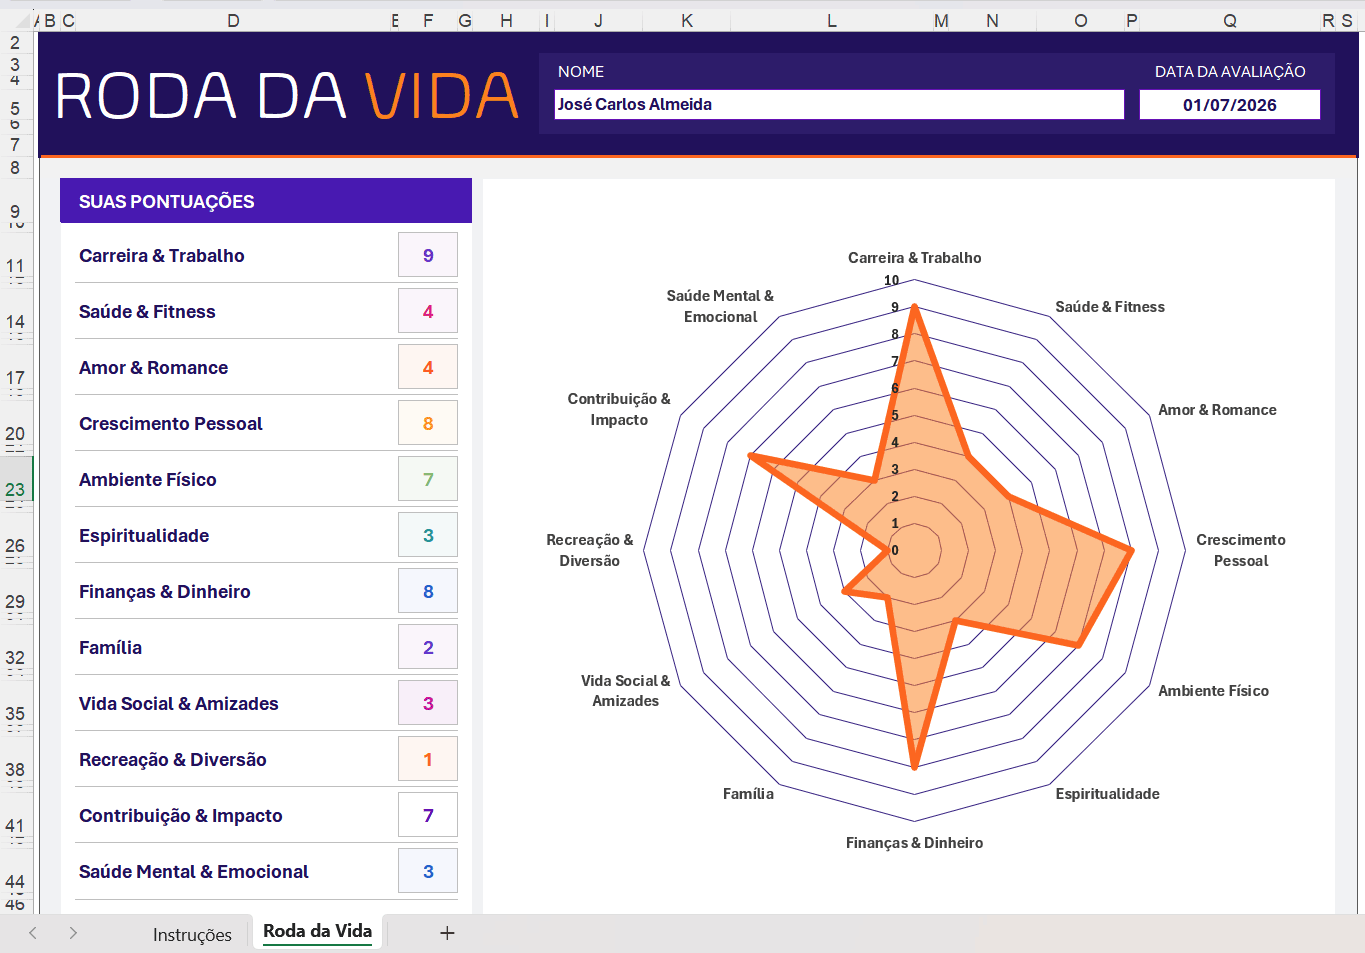Select Amor & Romance score cell
Screen dimensions: 1365x953
coord(428,367)
